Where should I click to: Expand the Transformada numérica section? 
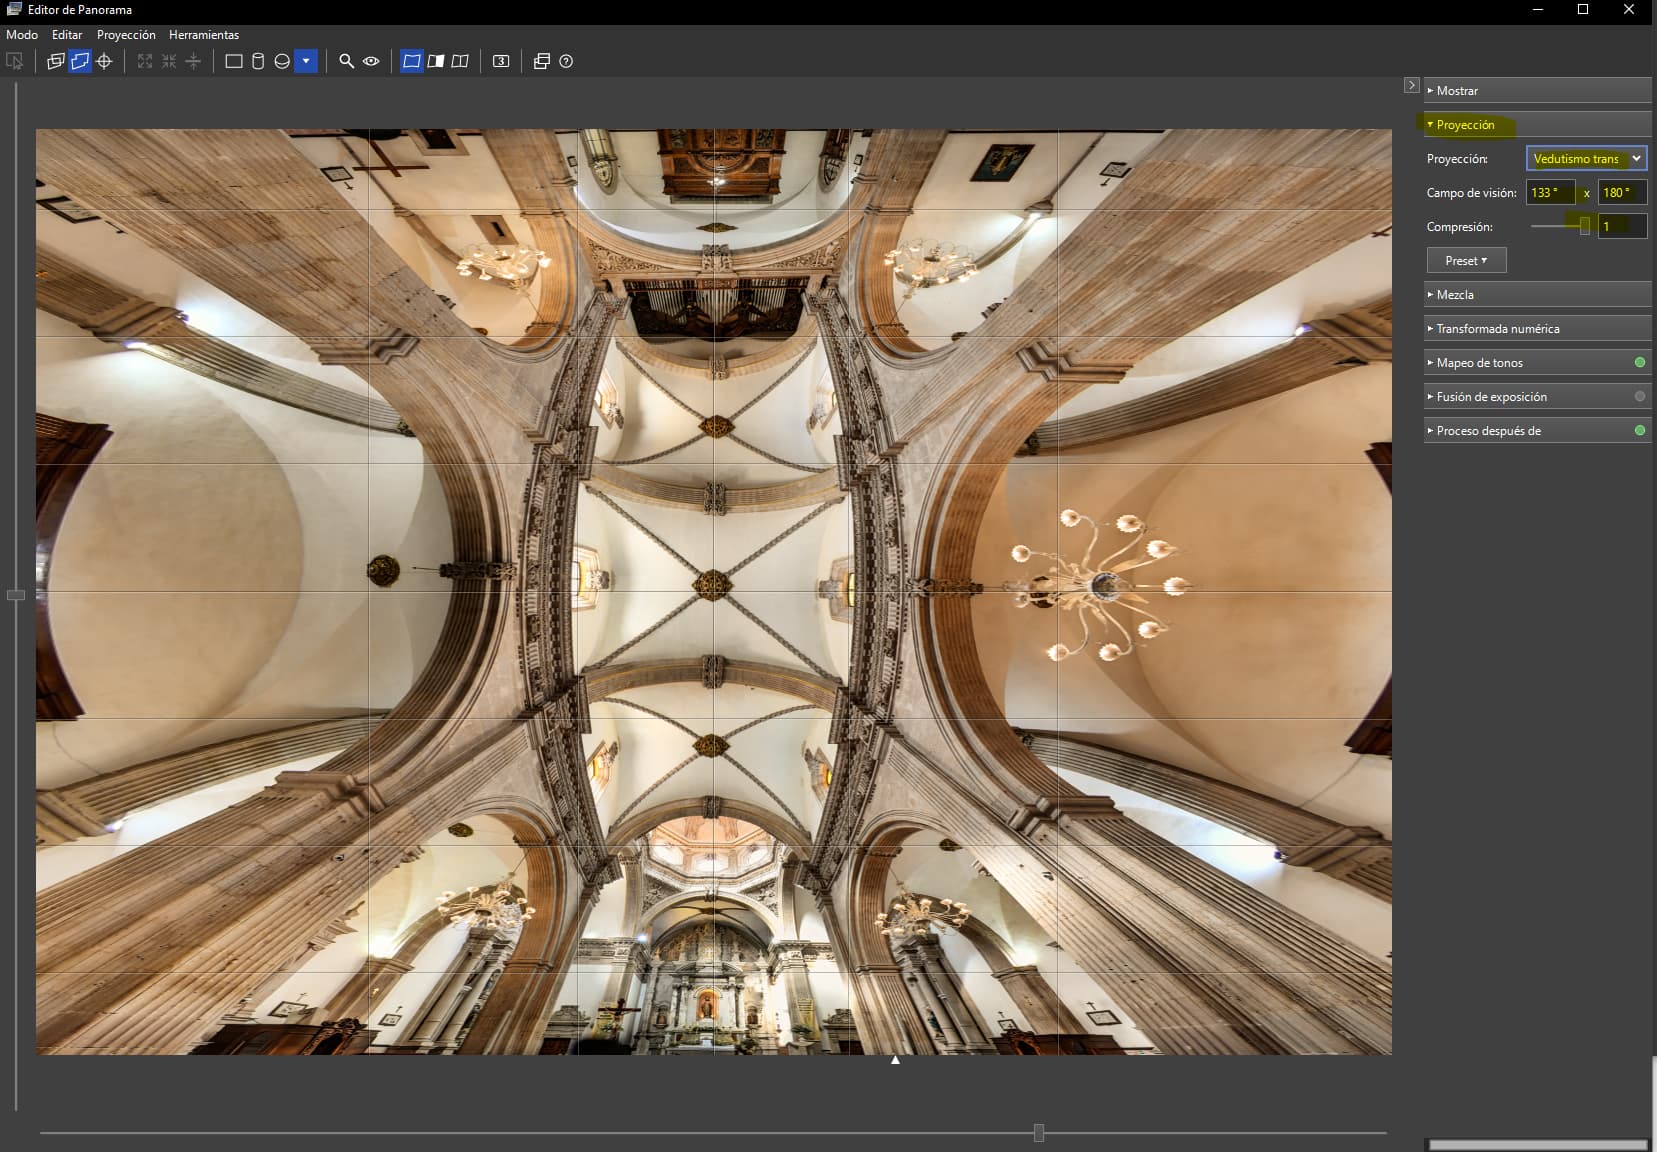coord(1537,328)
